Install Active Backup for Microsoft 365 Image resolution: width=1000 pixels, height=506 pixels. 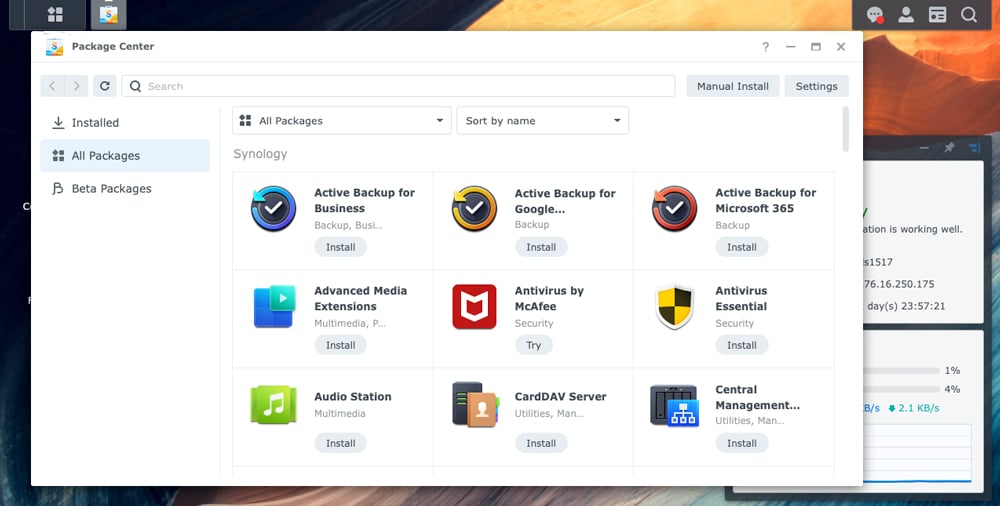click(742, 247)
